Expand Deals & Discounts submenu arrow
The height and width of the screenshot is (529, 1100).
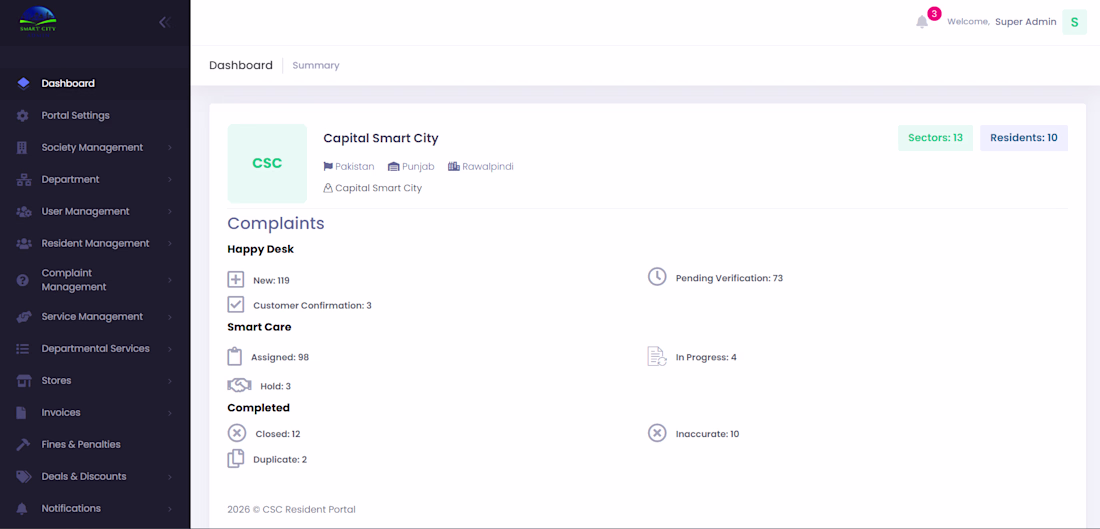pyautogui.click(x=170, y=477)
